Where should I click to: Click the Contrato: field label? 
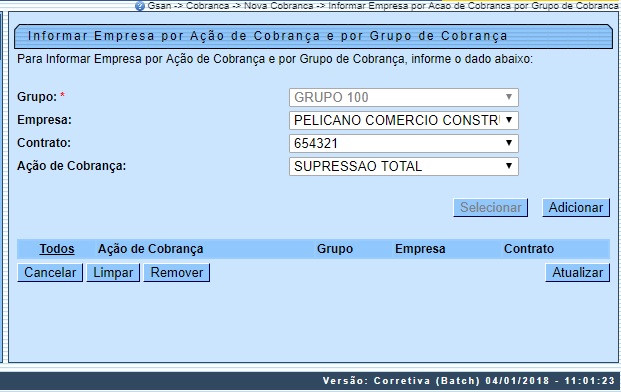(x=44, y=143)
